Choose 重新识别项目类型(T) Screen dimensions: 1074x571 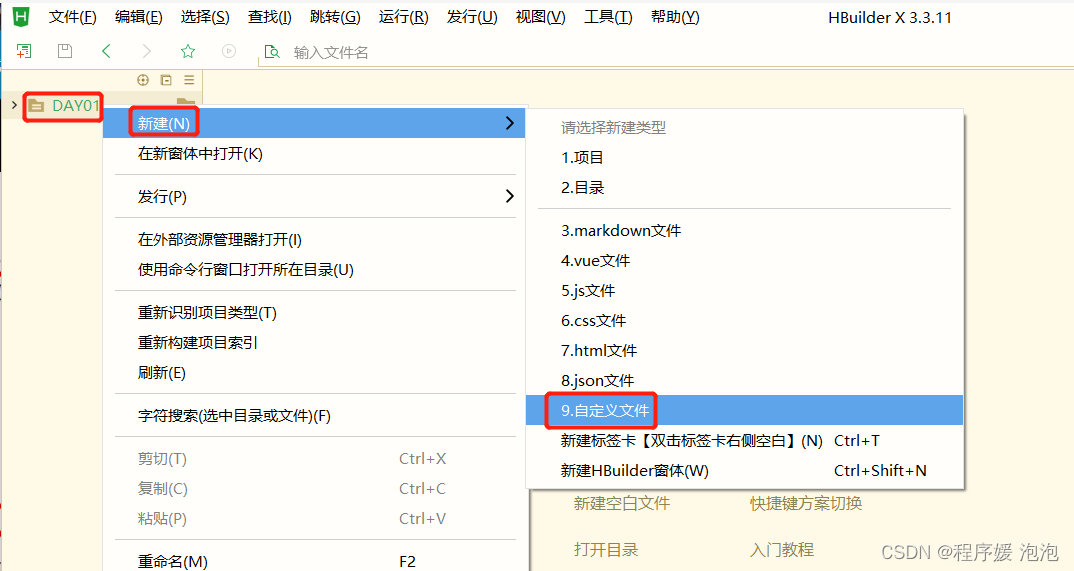[314, 313]
